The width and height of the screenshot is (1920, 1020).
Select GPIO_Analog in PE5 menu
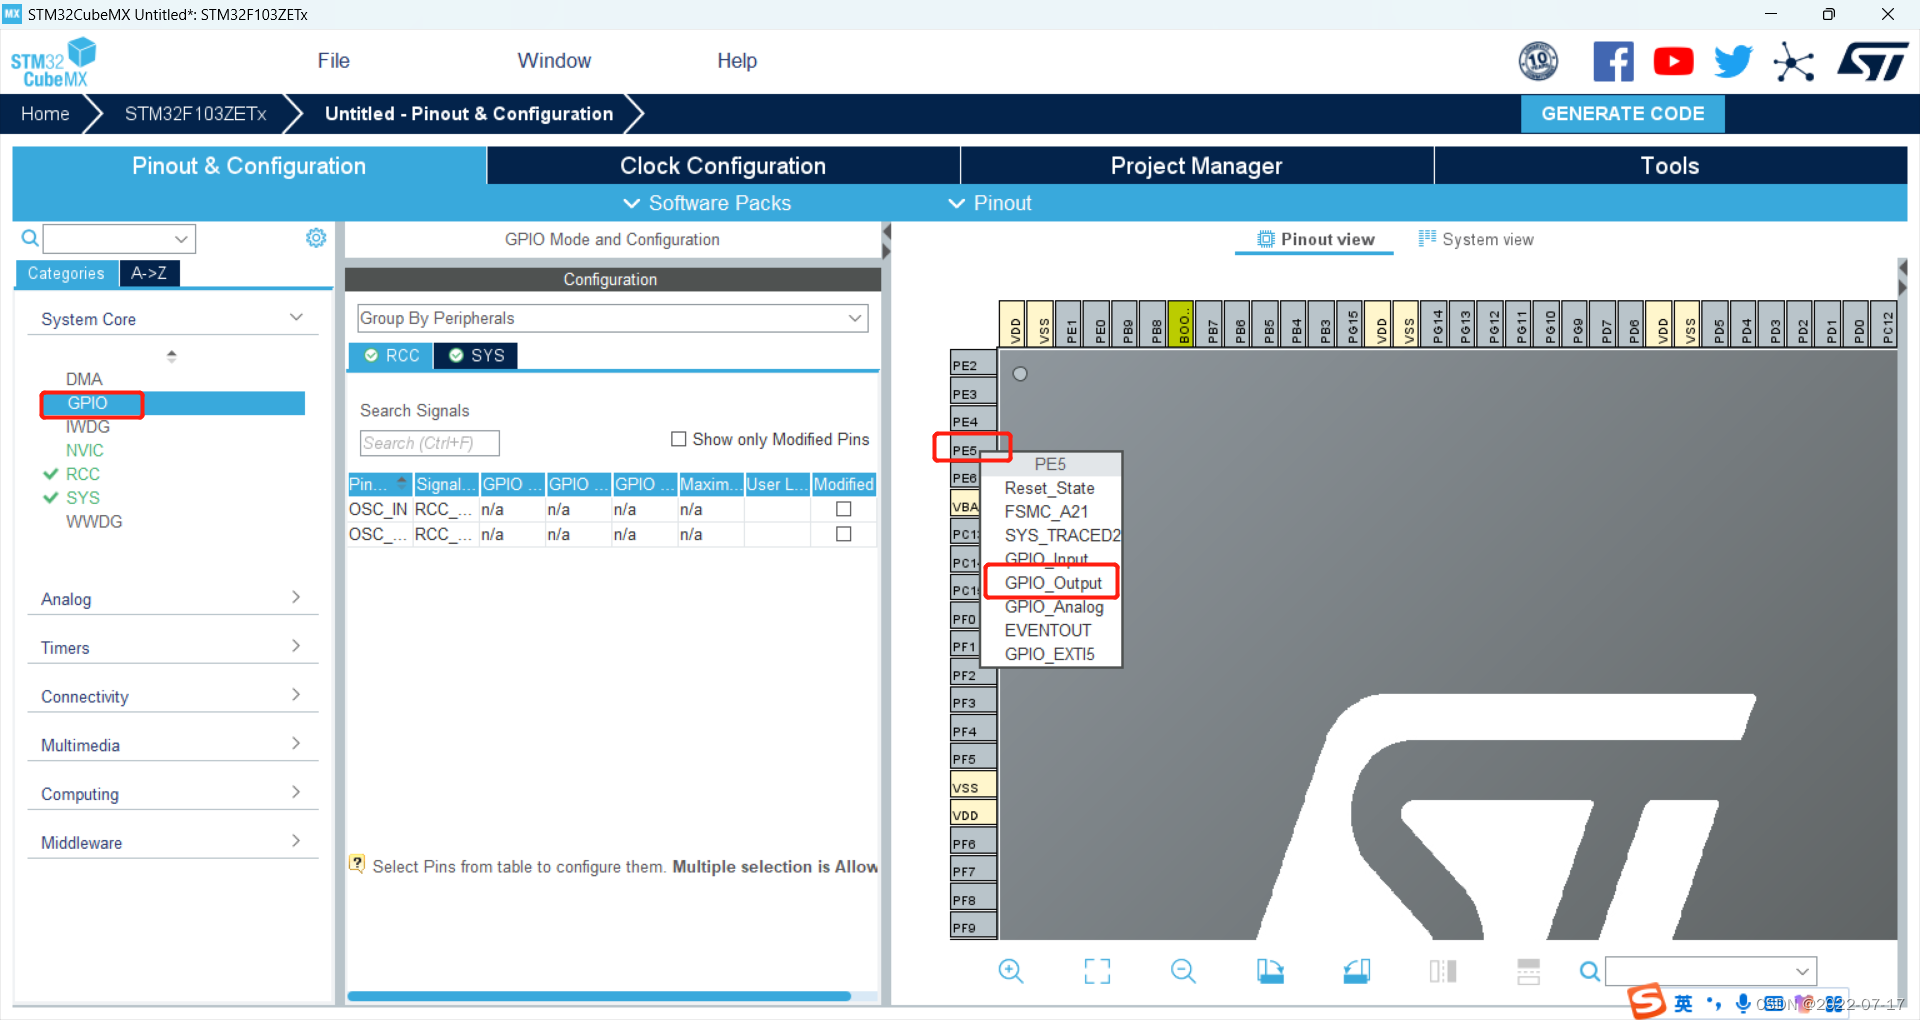(1053, 607)
